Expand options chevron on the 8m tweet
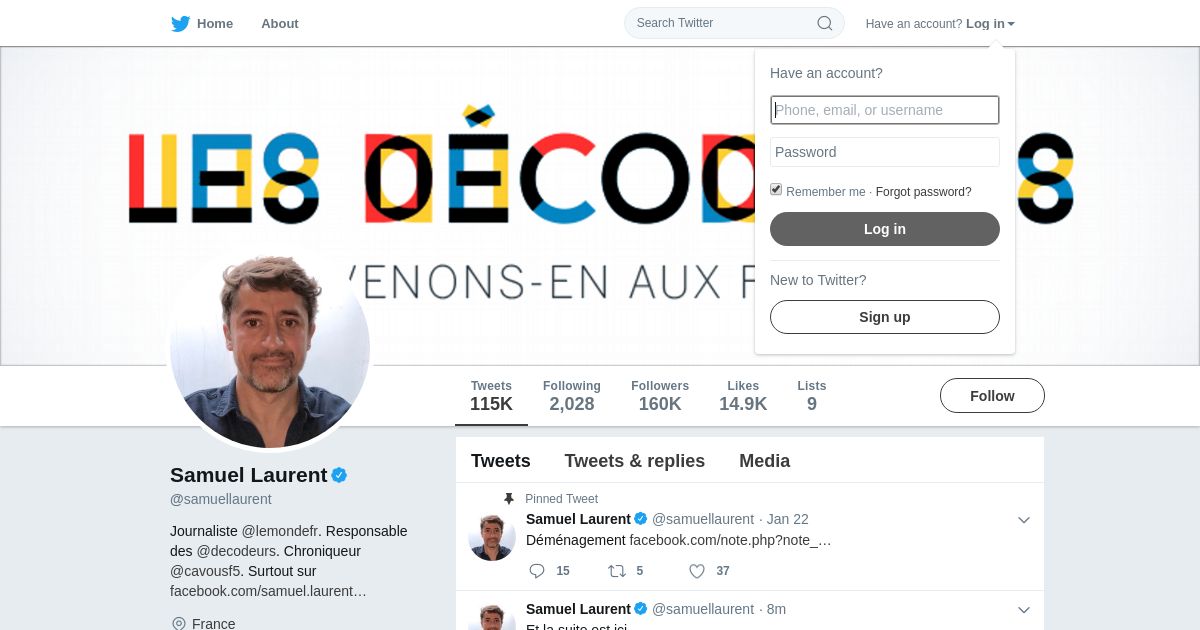 pos(1024,610)
